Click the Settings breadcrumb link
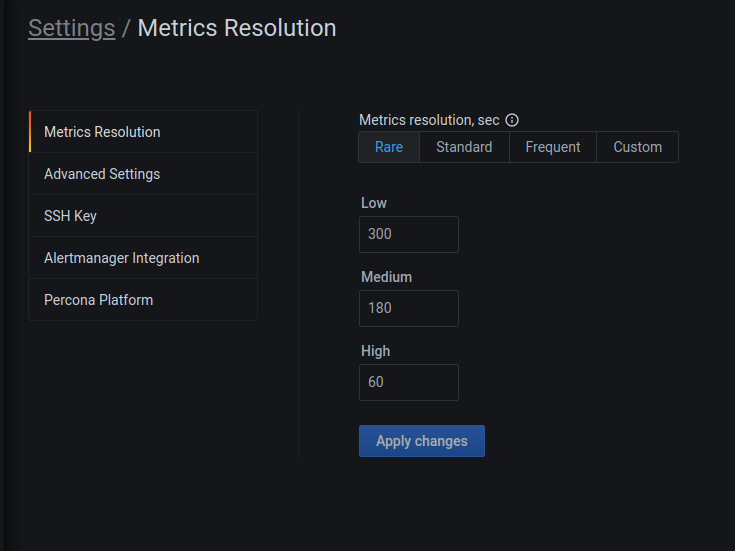735x551 pixels. pos(71,28)
